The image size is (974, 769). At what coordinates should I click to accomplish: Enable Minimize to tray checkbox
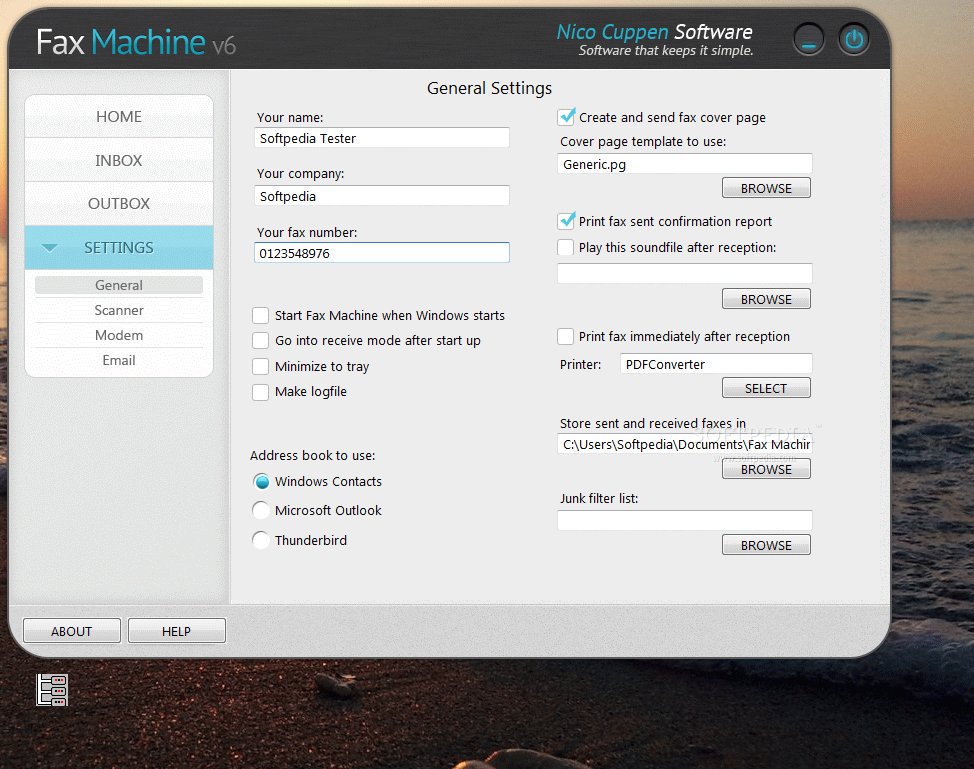[260, 366]
